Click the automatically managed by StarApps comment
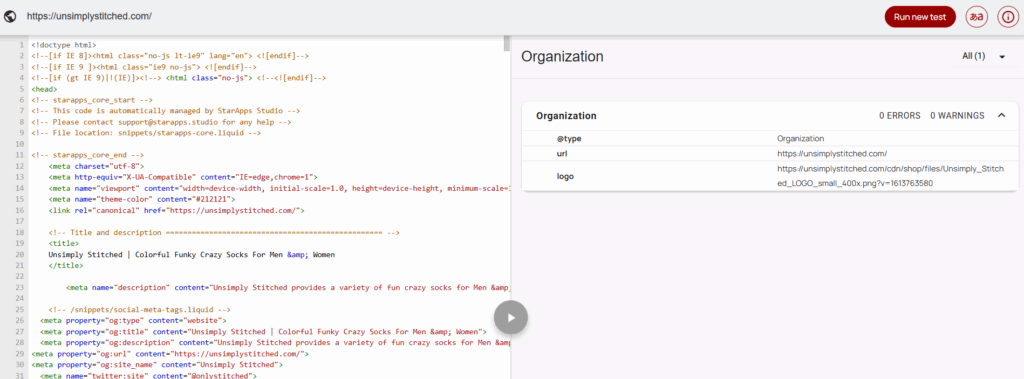1024x379 pixels. pyautogui.click(x=165, y=111)
